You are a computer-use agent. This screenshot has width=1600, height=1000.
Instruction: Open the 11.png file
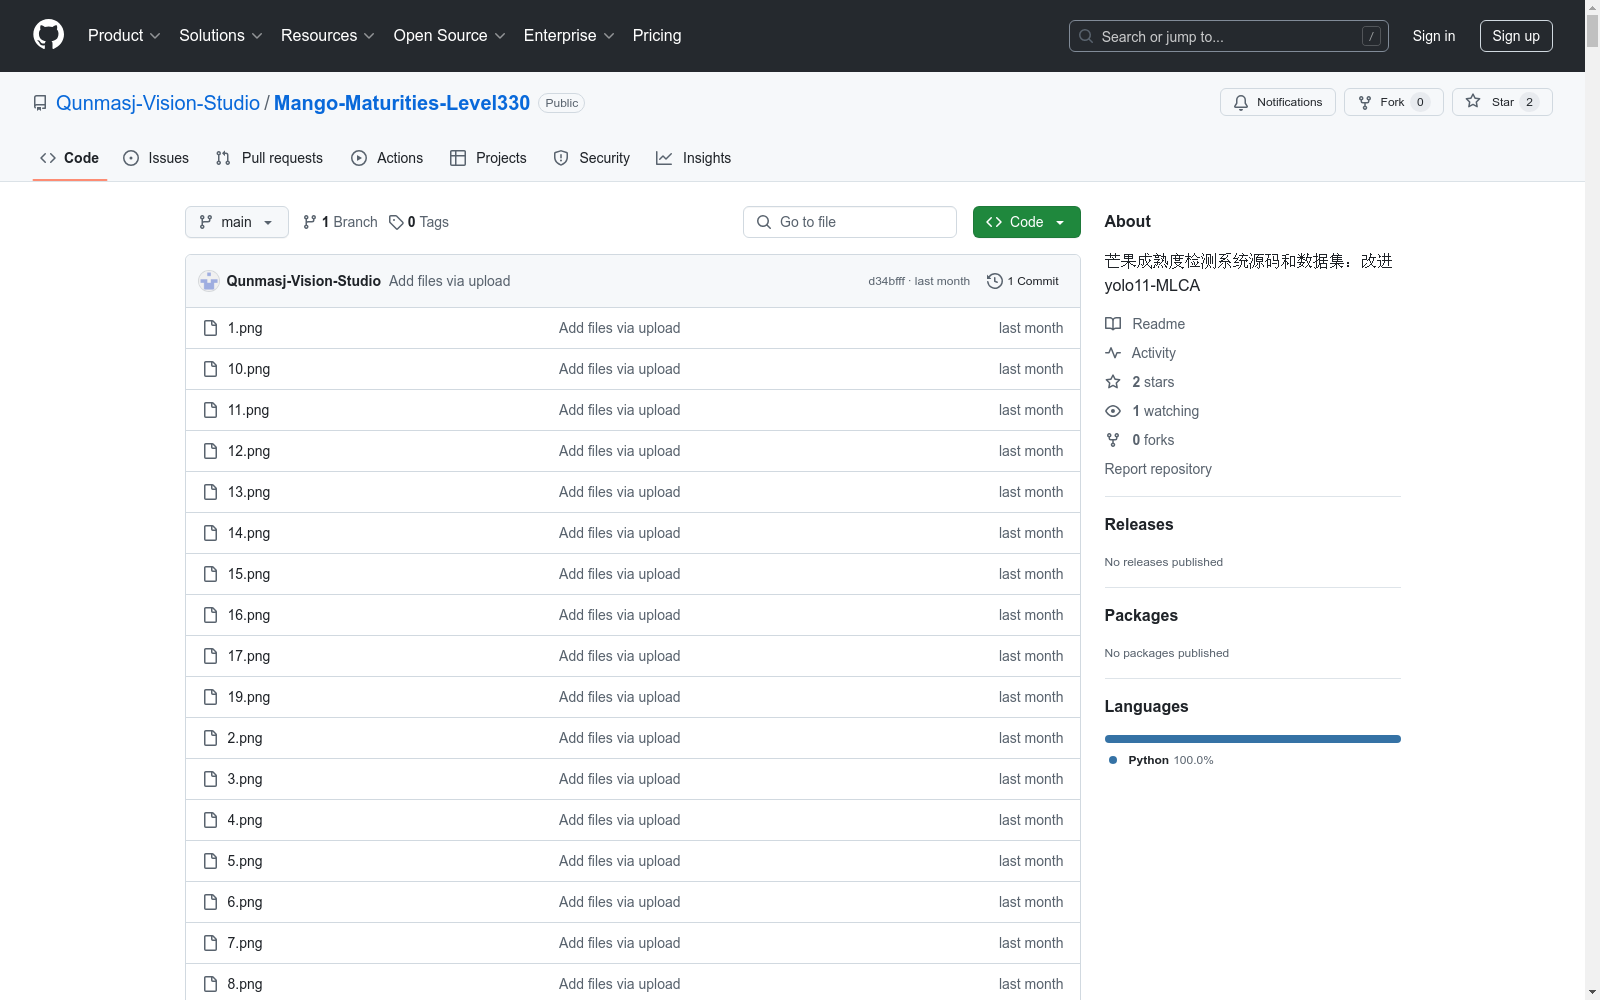click(248, 410)
